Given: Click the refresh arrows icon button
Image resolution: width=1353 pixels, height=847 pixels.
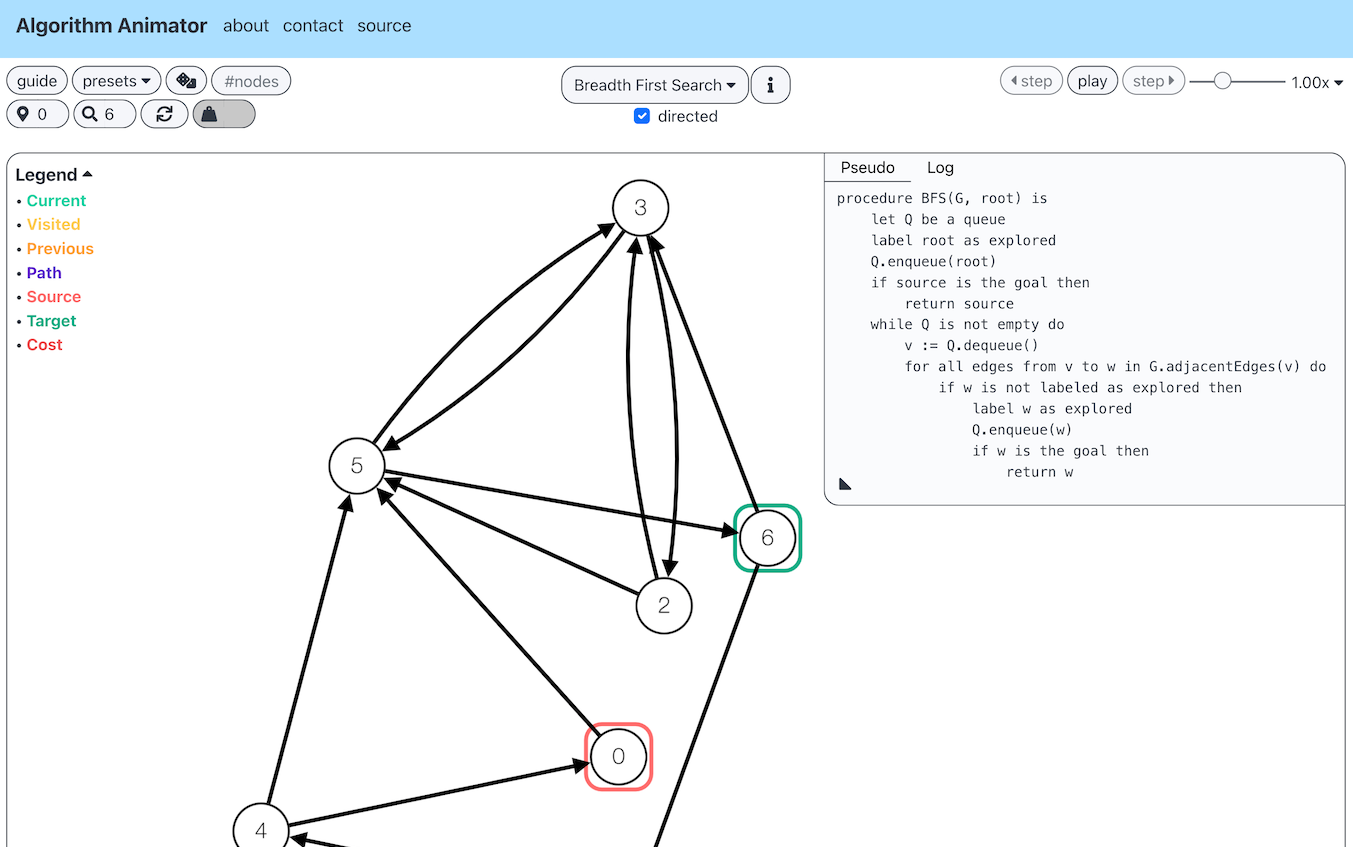Looking at the screenshot, I should coord(164,114).
